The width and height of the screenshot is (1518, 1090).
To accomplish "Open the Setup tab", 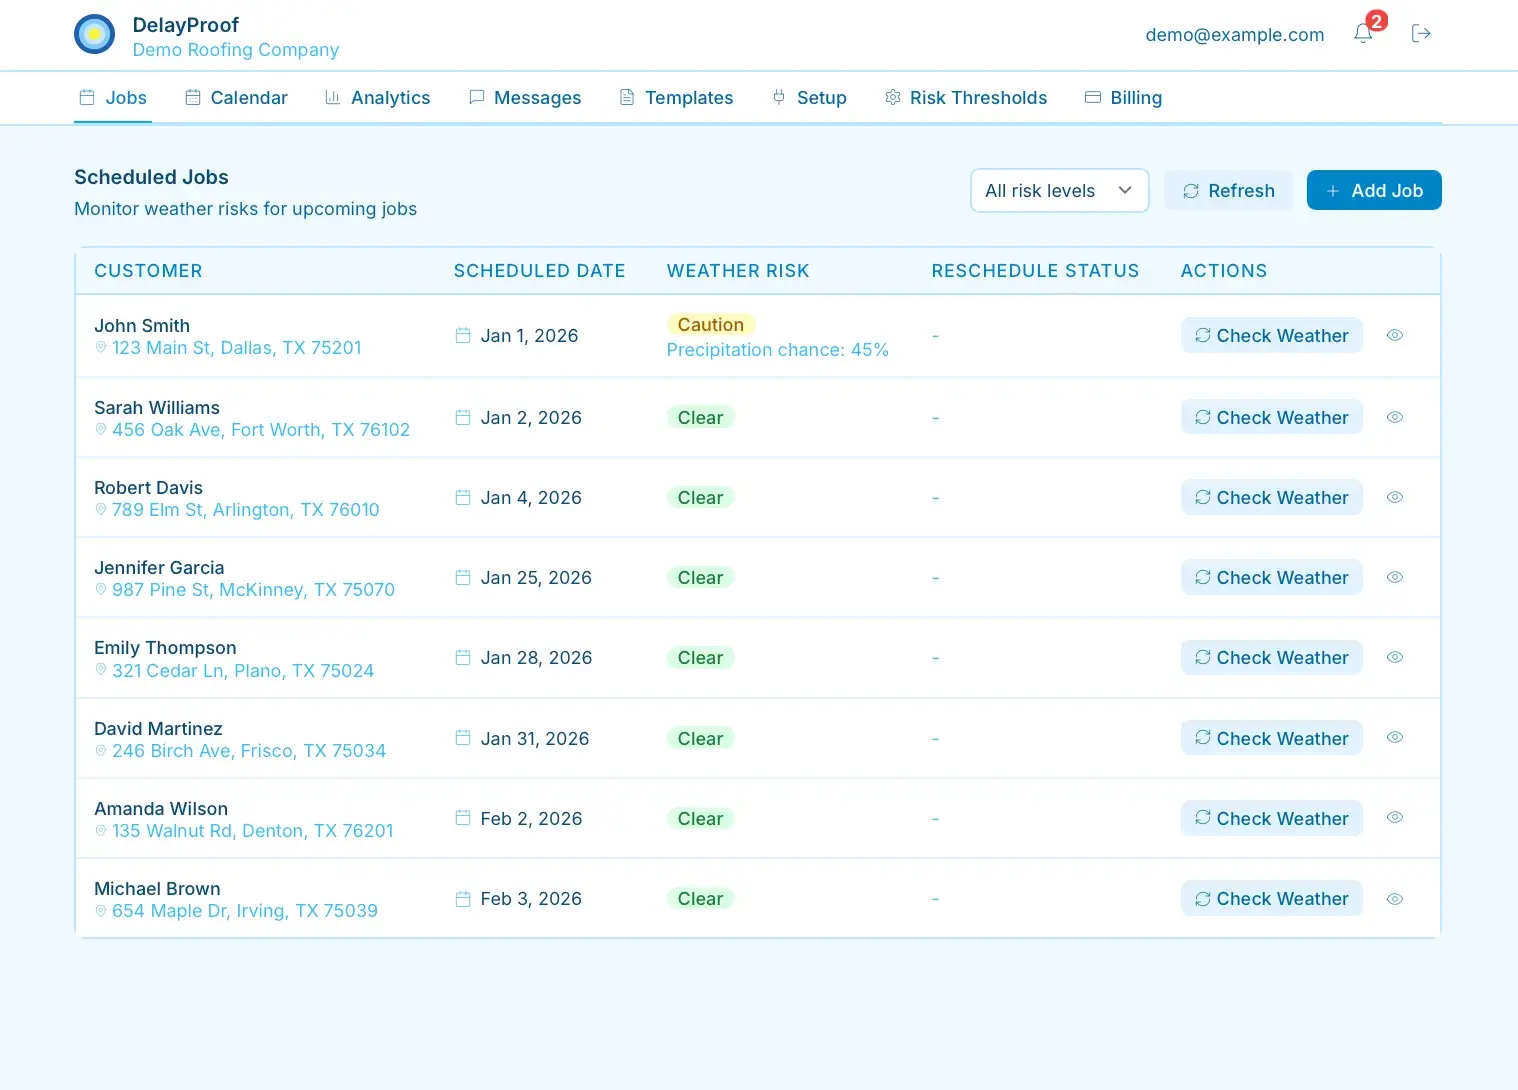I will point(809,98).
